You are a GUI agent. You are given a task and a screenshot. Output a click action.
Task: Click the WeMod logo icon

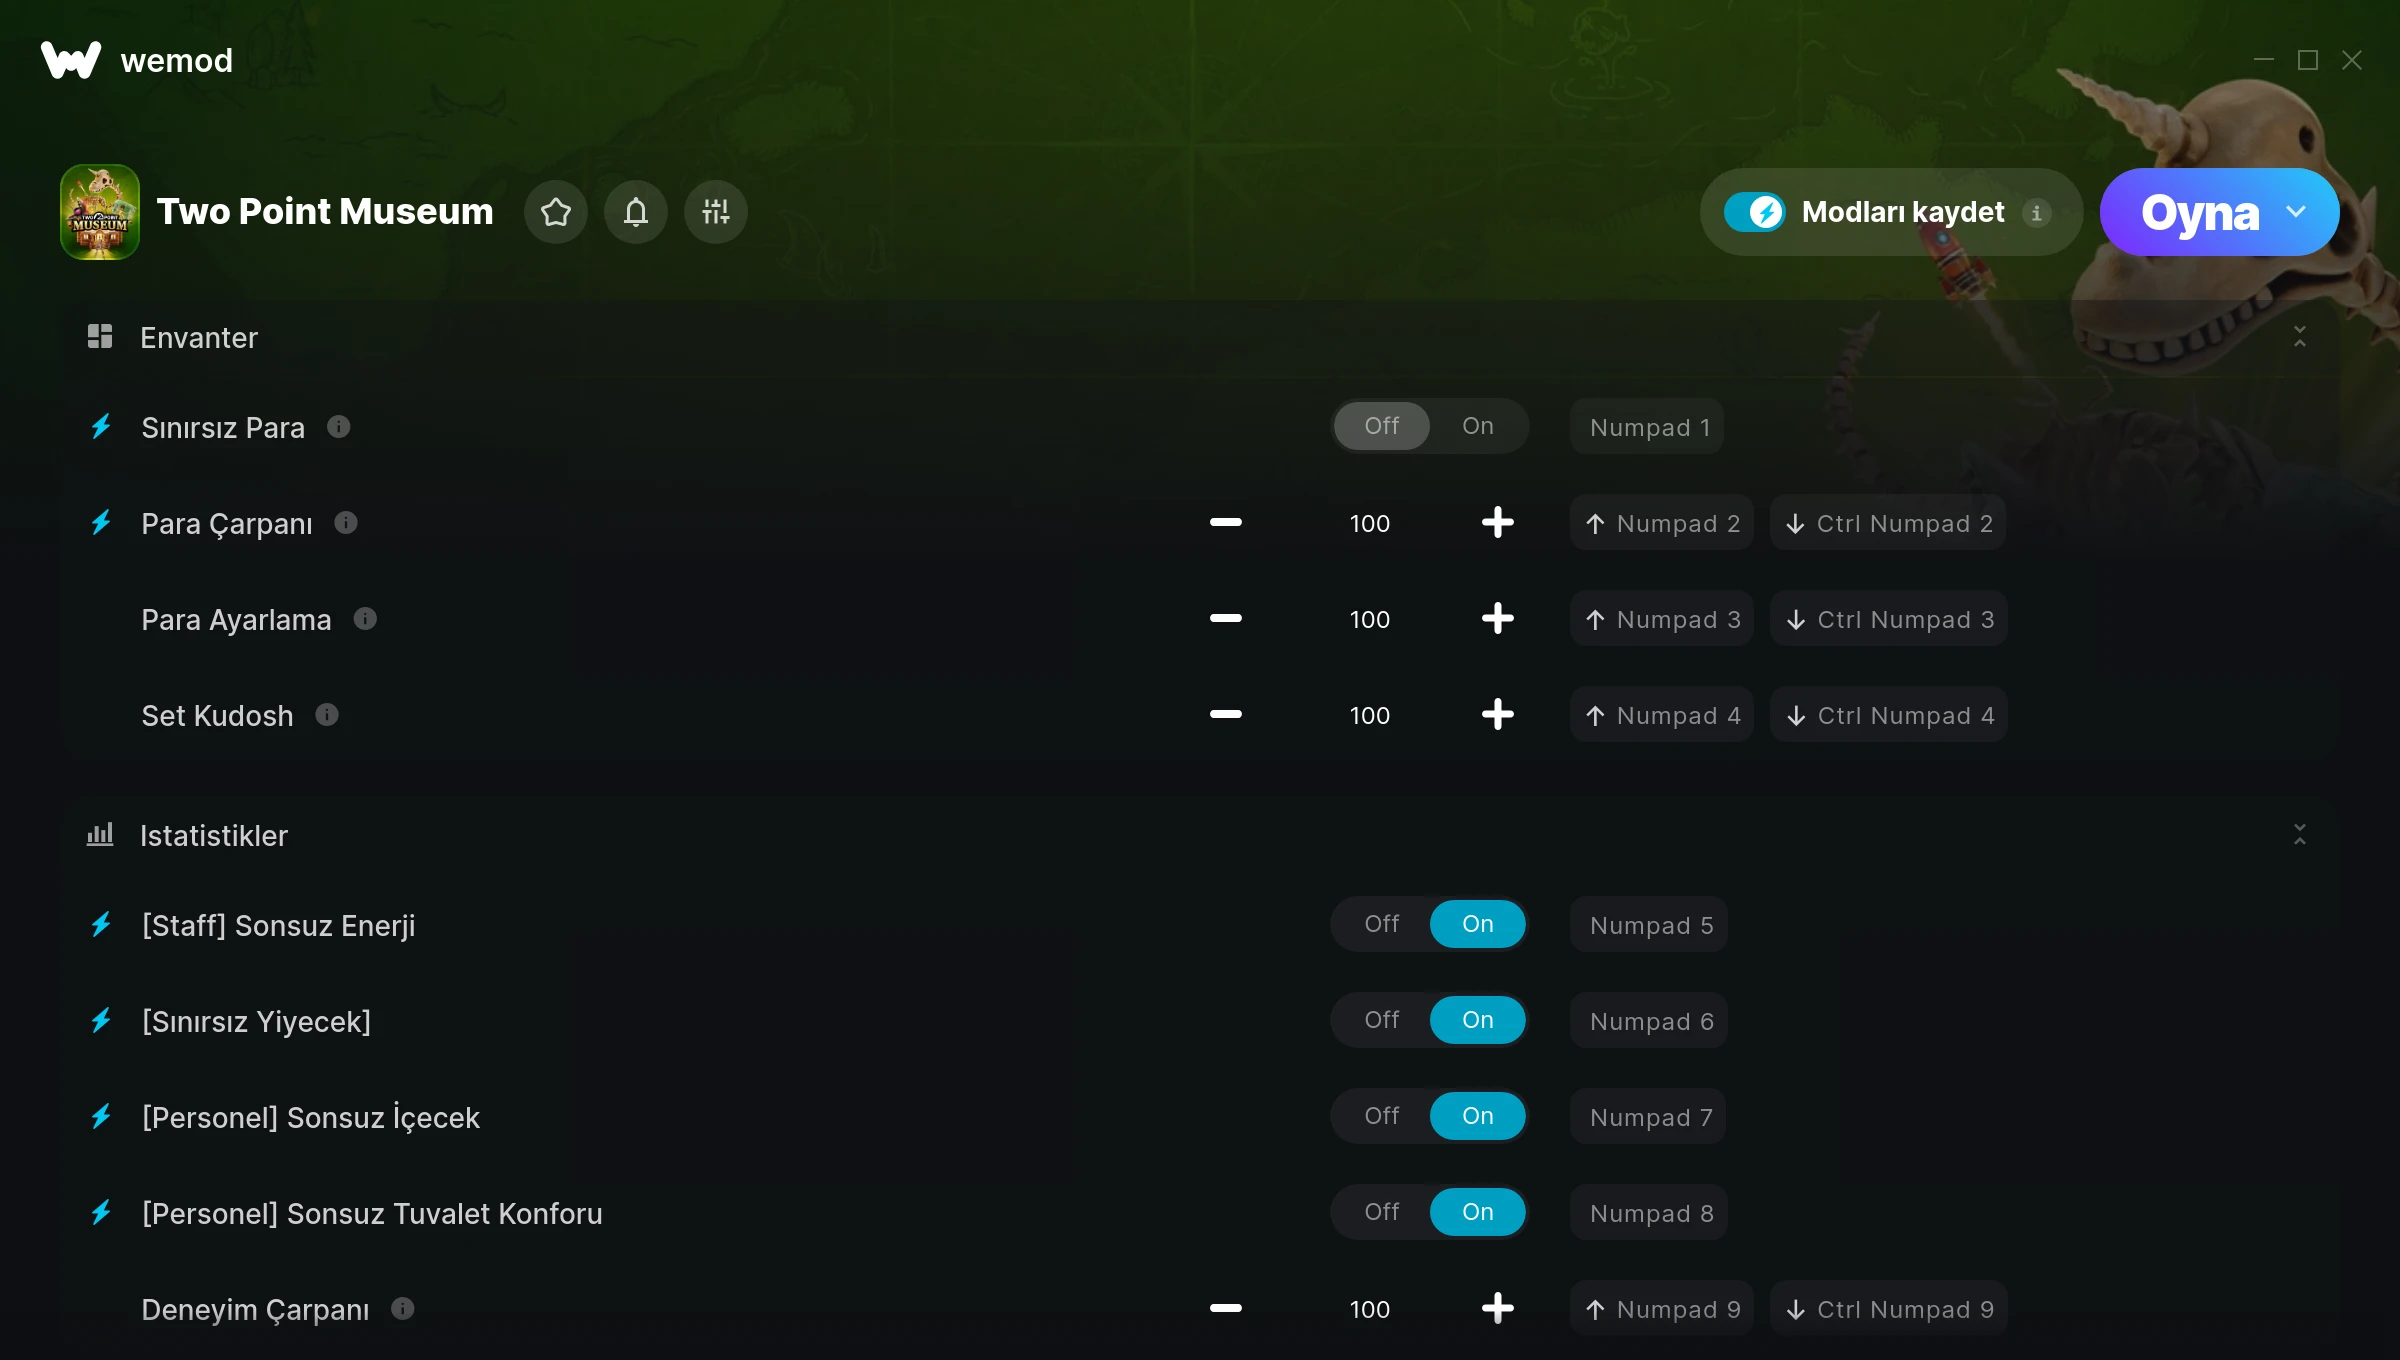[71, 60]
